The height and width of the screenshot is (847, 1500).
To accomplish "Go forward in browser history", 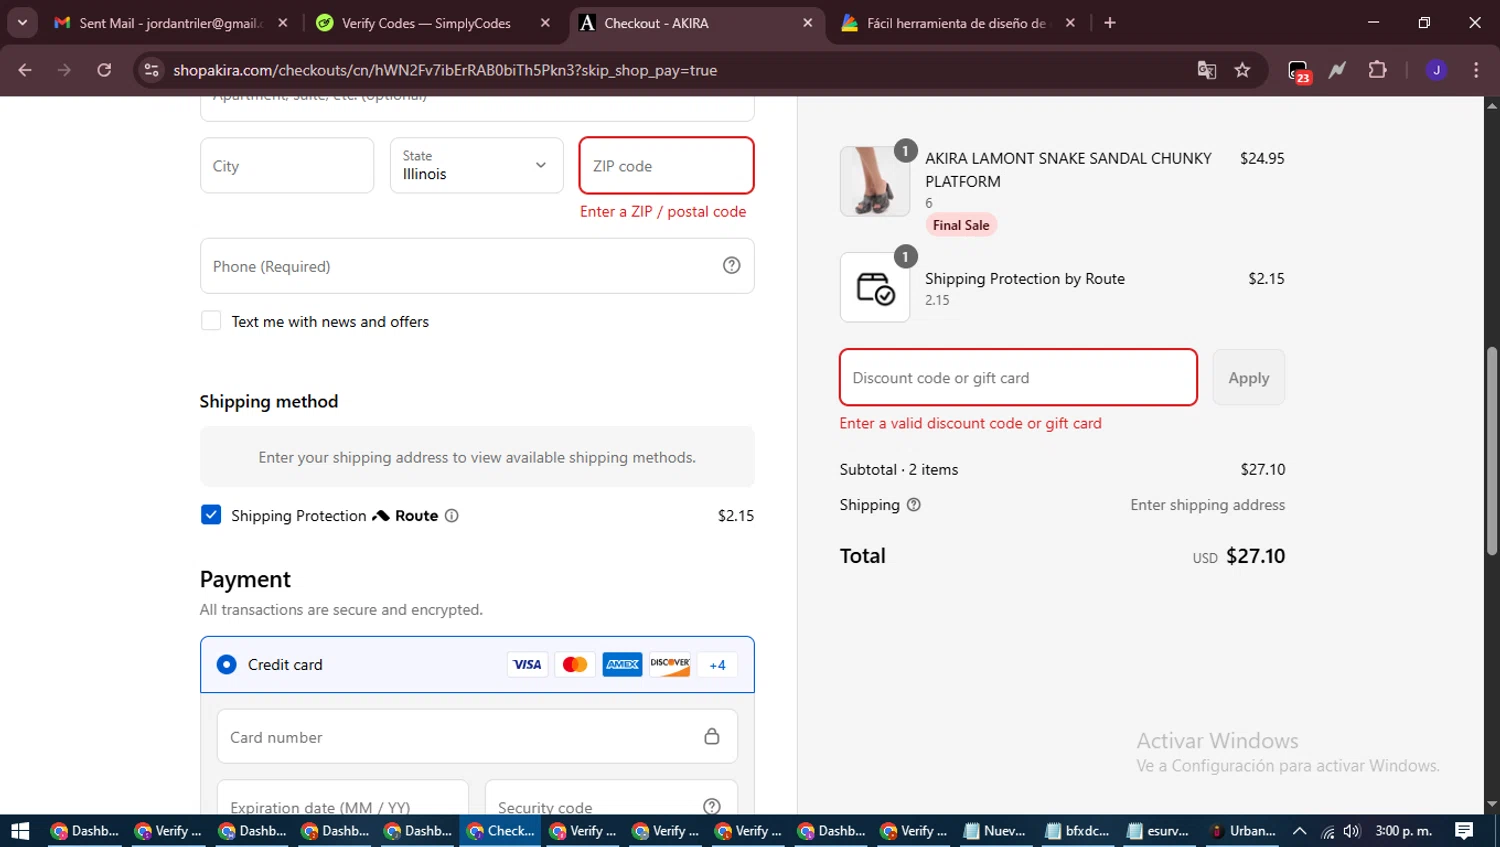I will tap(64, 70).
